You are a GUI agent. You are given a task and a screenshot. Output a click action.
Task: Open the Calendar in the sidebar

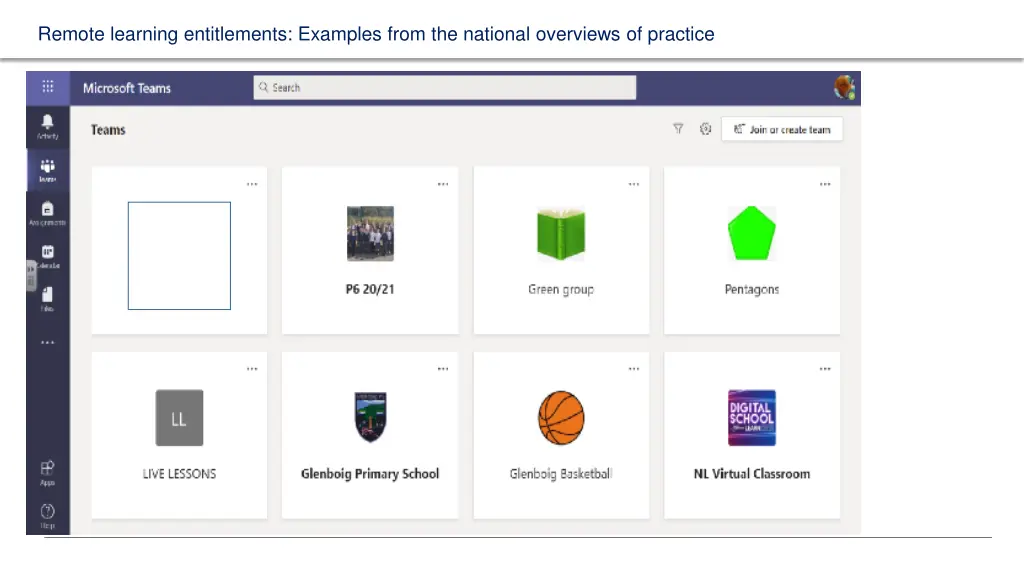click(x=48, y=256)
